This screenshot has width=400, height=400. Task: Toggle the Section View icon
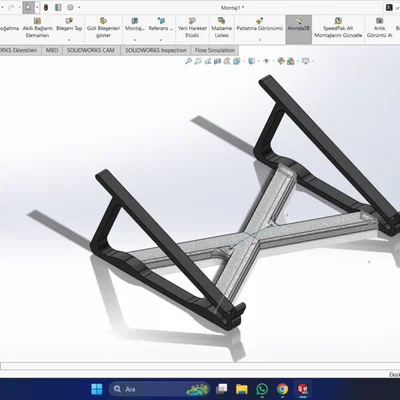(x=217, y=61)
